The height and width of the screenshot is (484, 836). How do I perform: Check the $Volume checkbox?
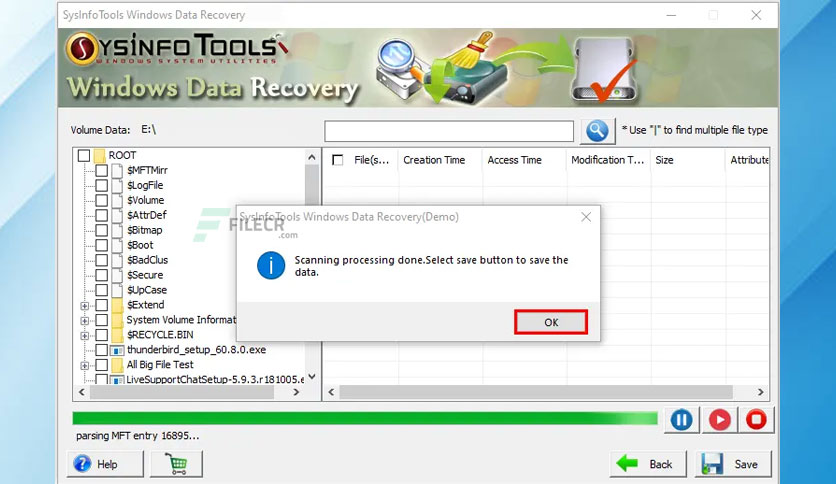point(101,200)
